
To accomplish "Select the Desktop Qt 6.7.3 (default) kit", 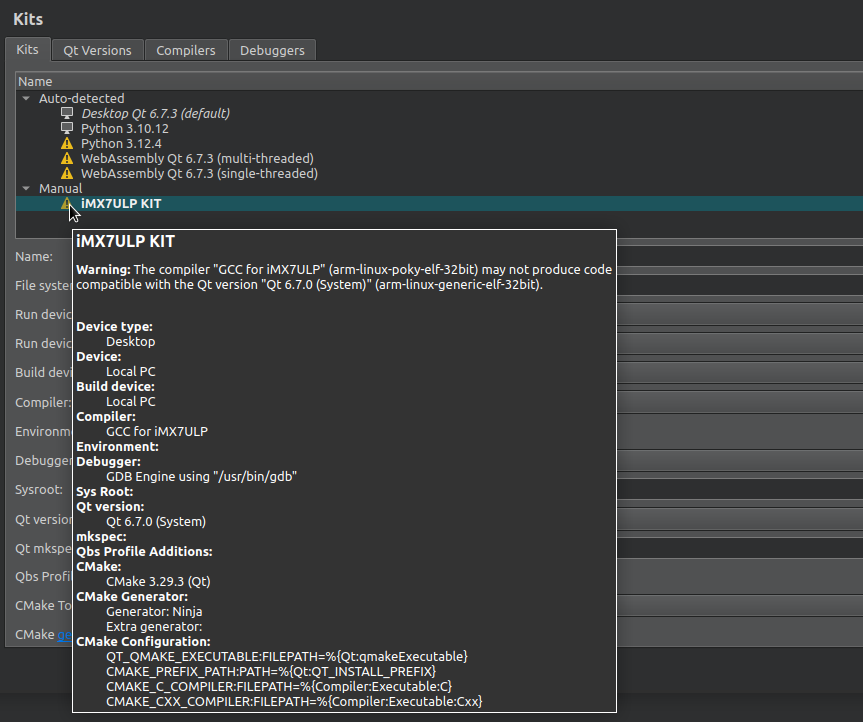I will 155,113.
